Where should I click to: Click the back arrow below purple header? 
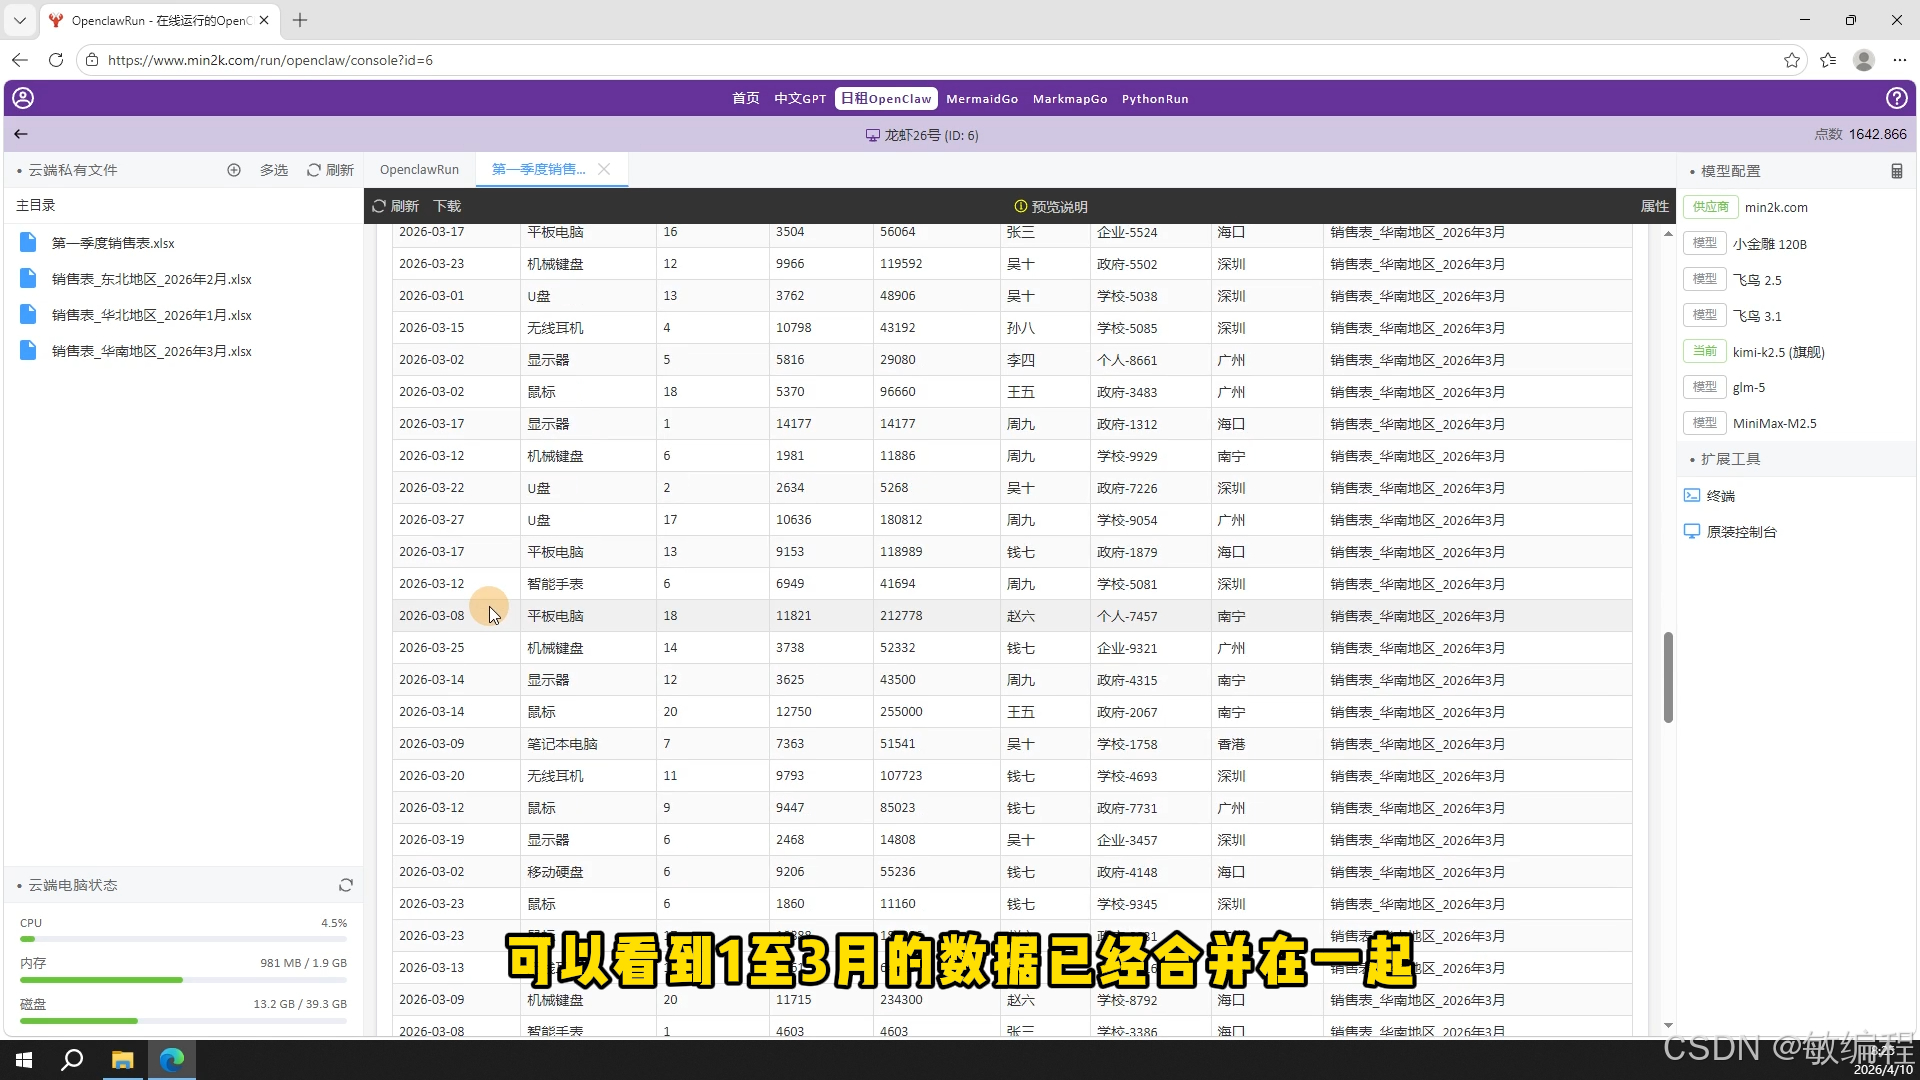click(21, 134)
